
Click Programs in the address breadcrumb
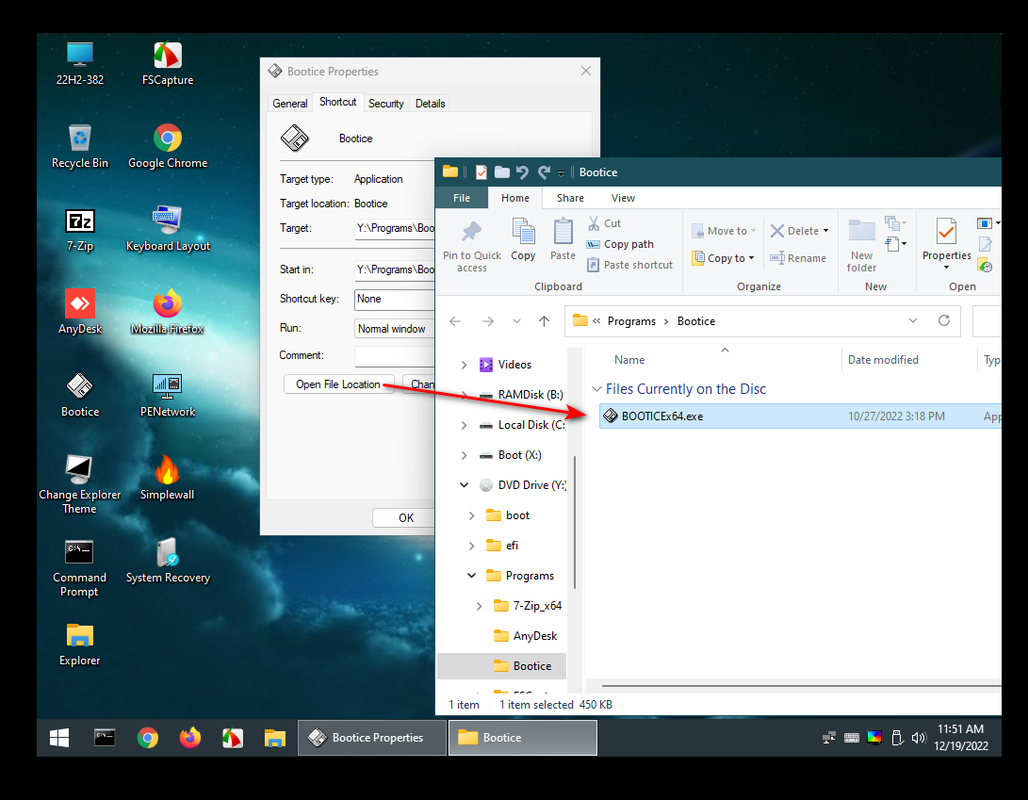click(631, 321)
